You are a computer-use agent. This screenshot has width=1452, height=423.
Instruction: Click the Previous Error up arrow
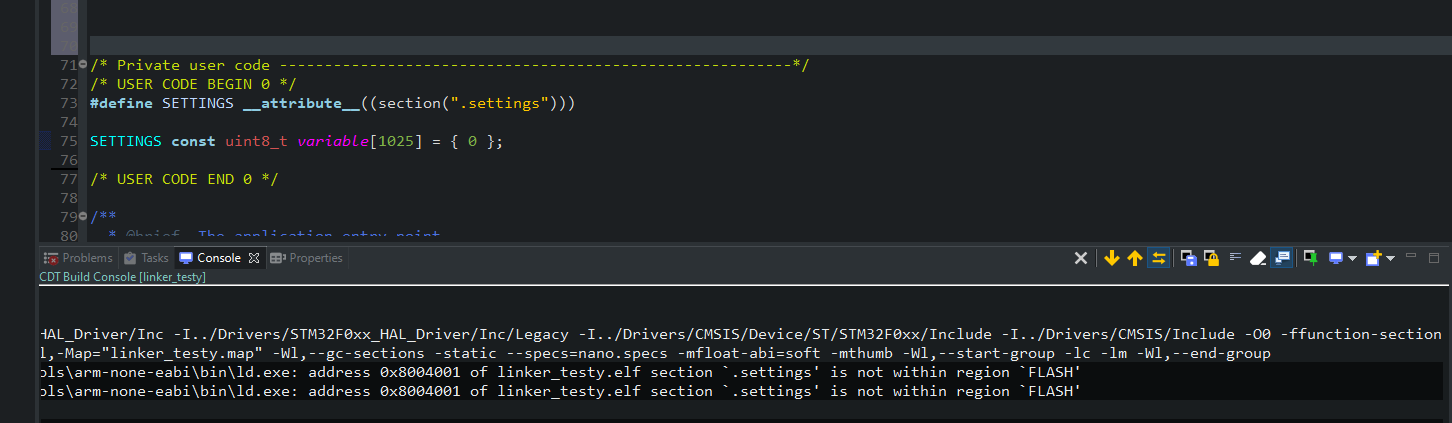coord(1135,258)
